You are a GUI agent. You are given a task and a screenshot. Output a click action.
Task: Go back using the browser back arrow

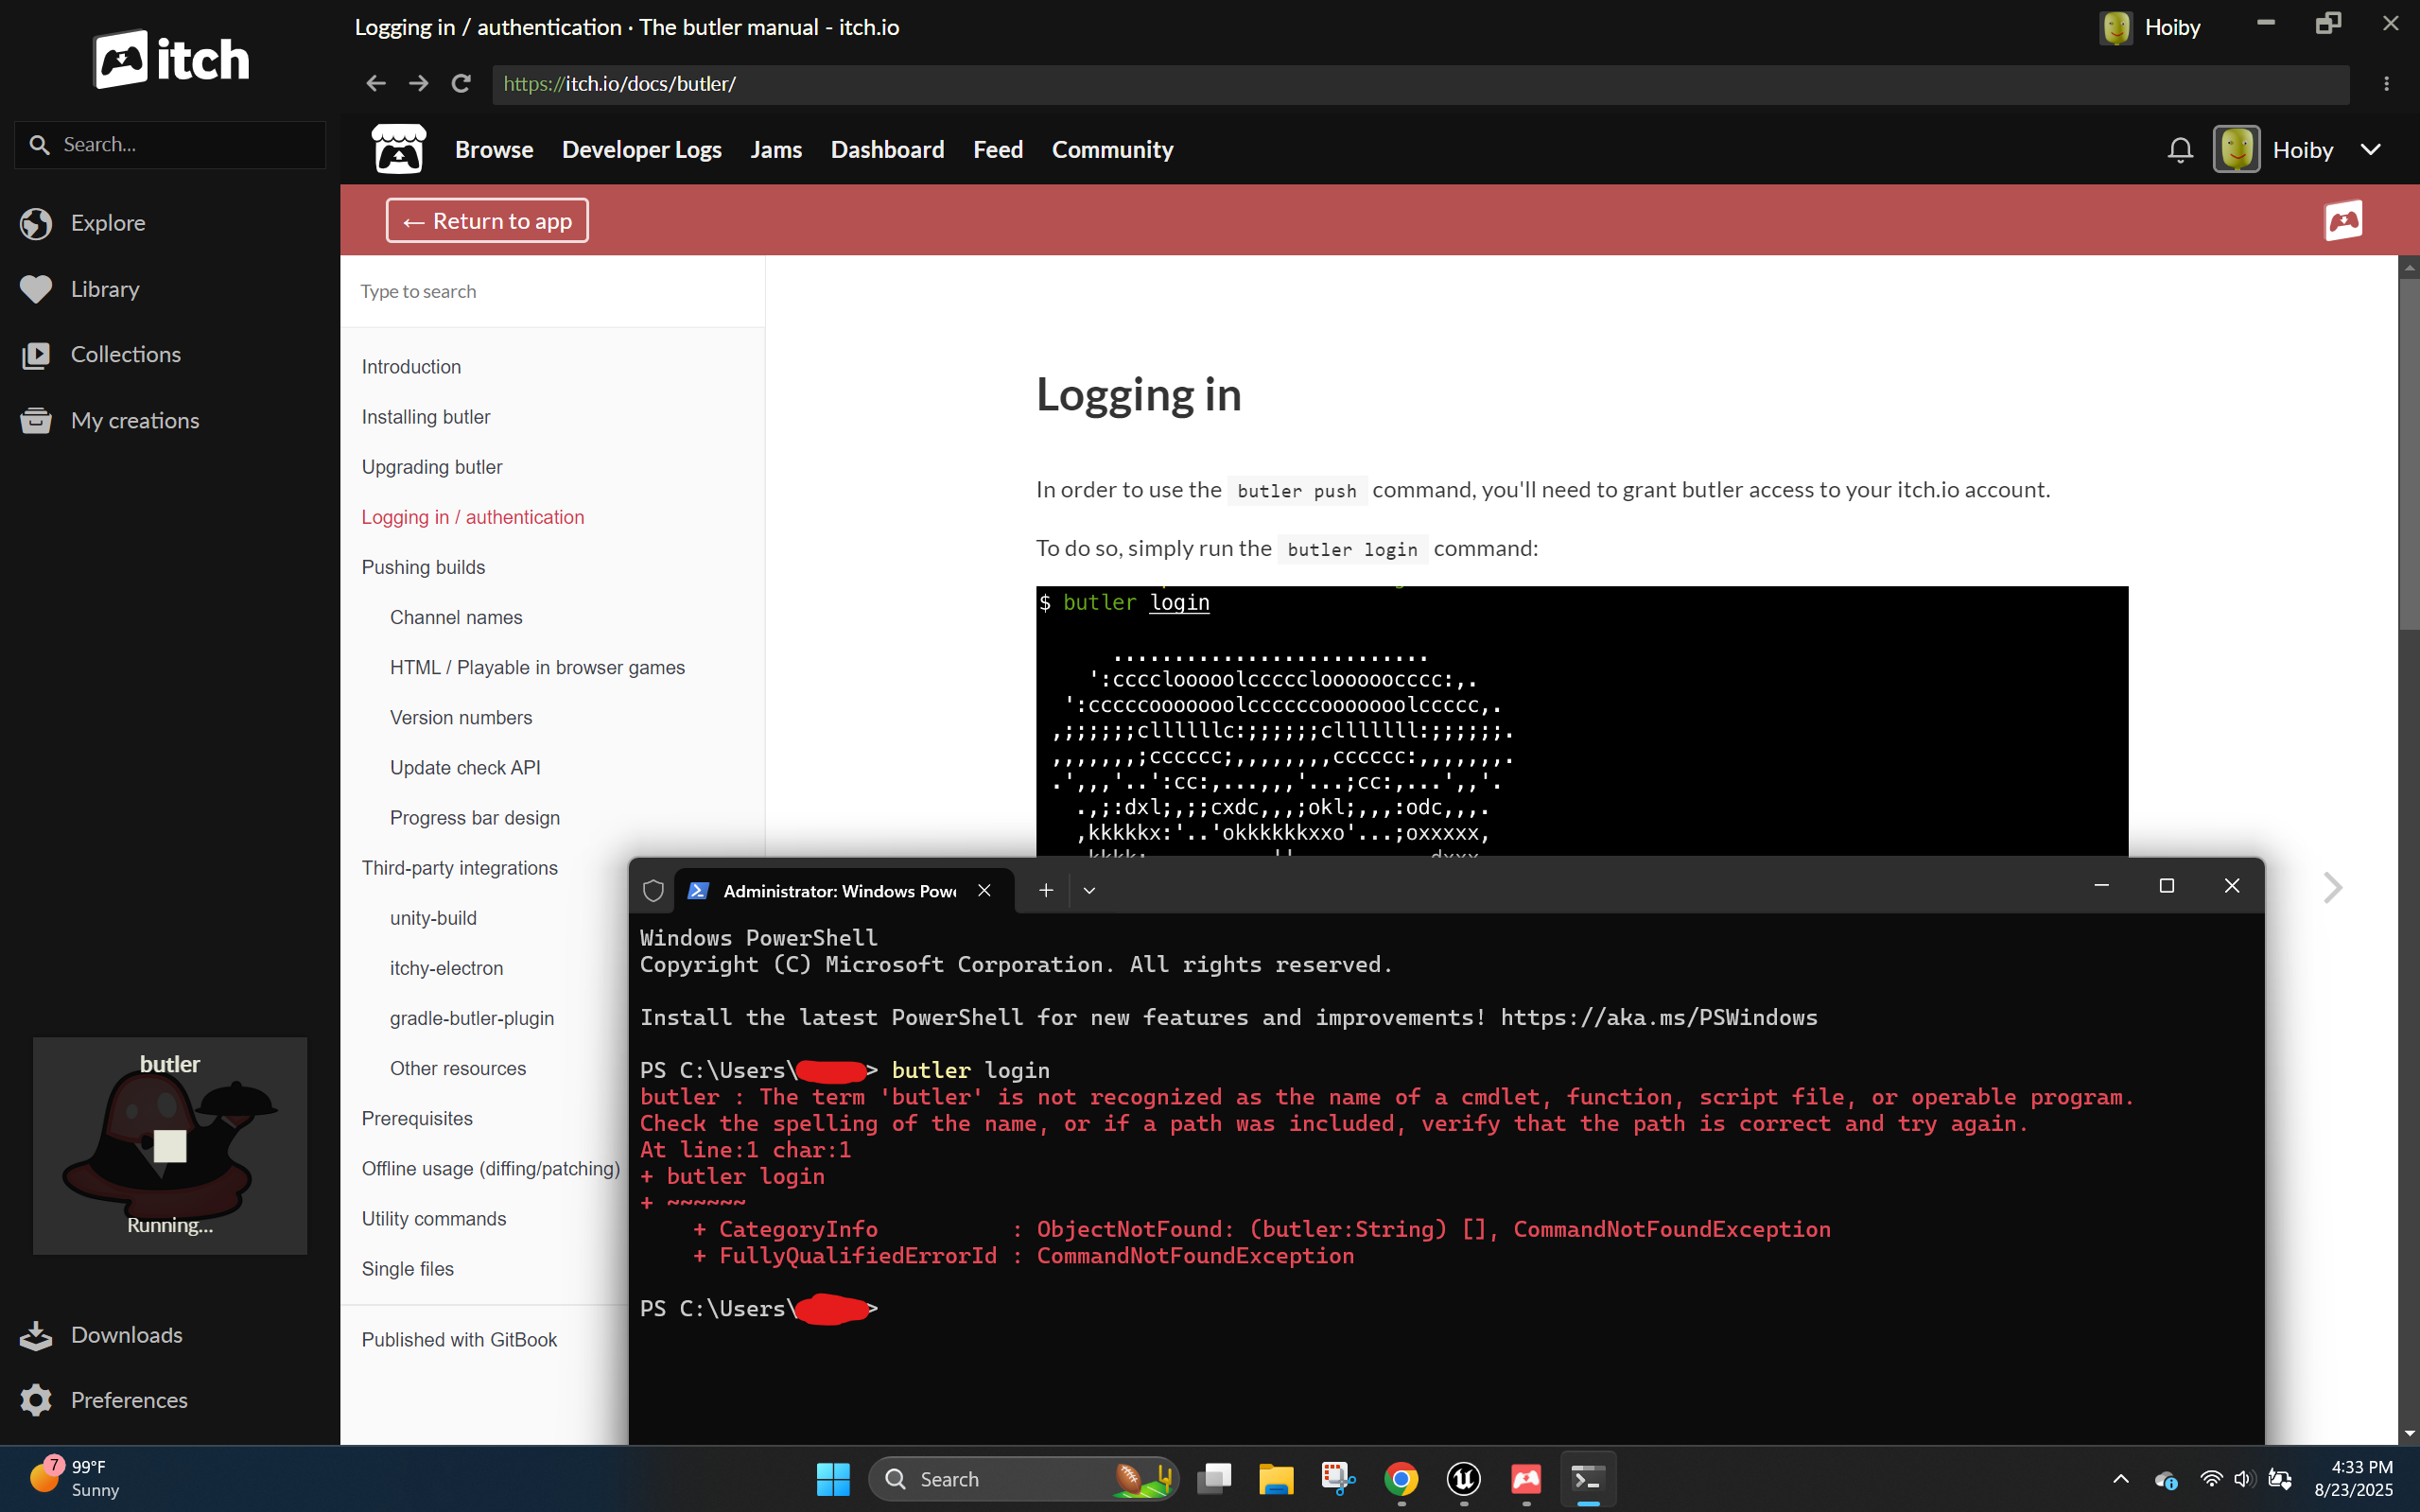click(376, 84)
